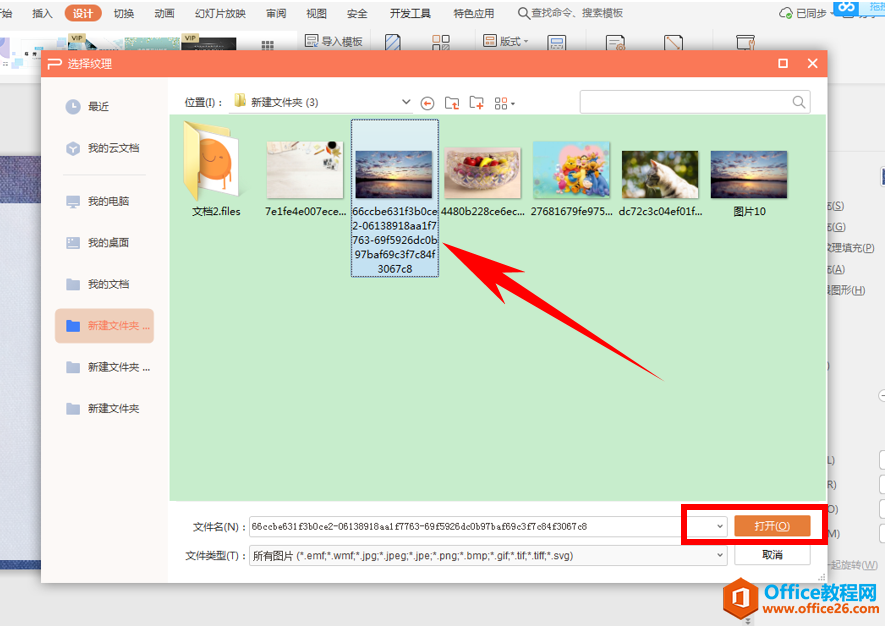Click the 我的云文档 cube icon
Viewport: 886px width, 626px height.
[x=73, y=148]
